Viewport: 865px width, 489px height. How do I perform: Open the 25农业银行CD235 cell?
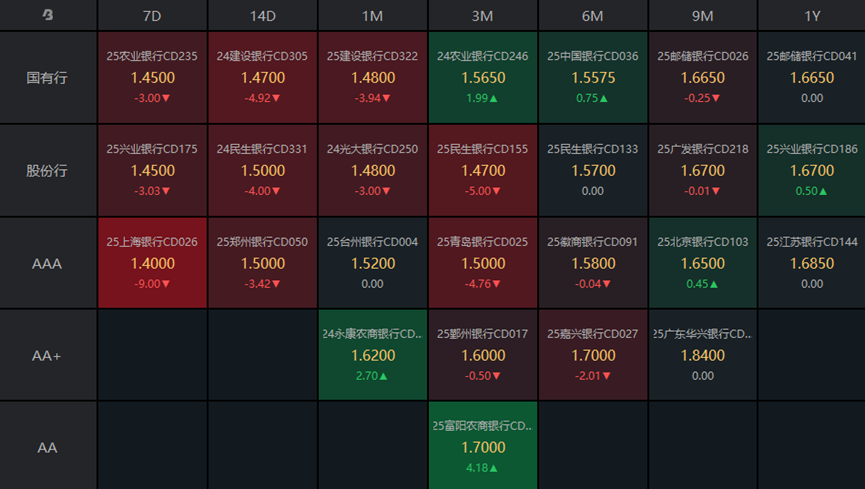click(x=152, y=77)
